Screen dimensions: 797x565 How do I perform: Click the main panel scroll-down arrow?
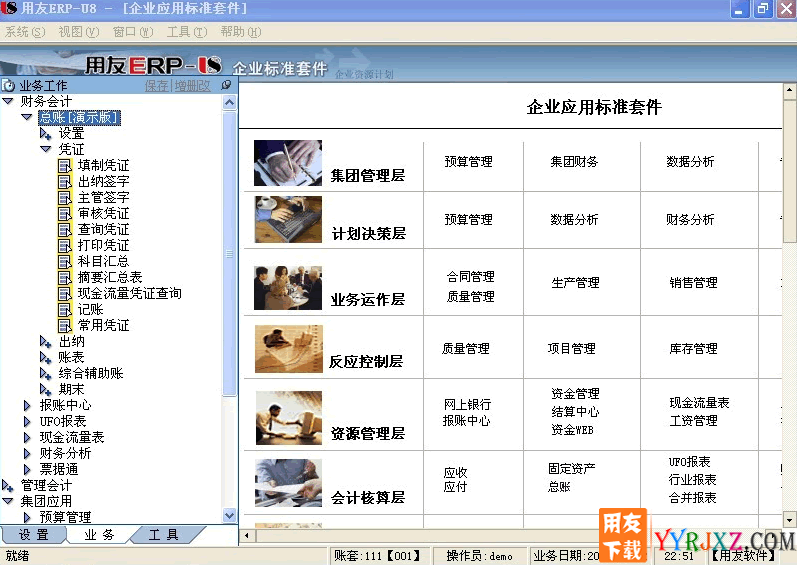(x=789, y=520)
